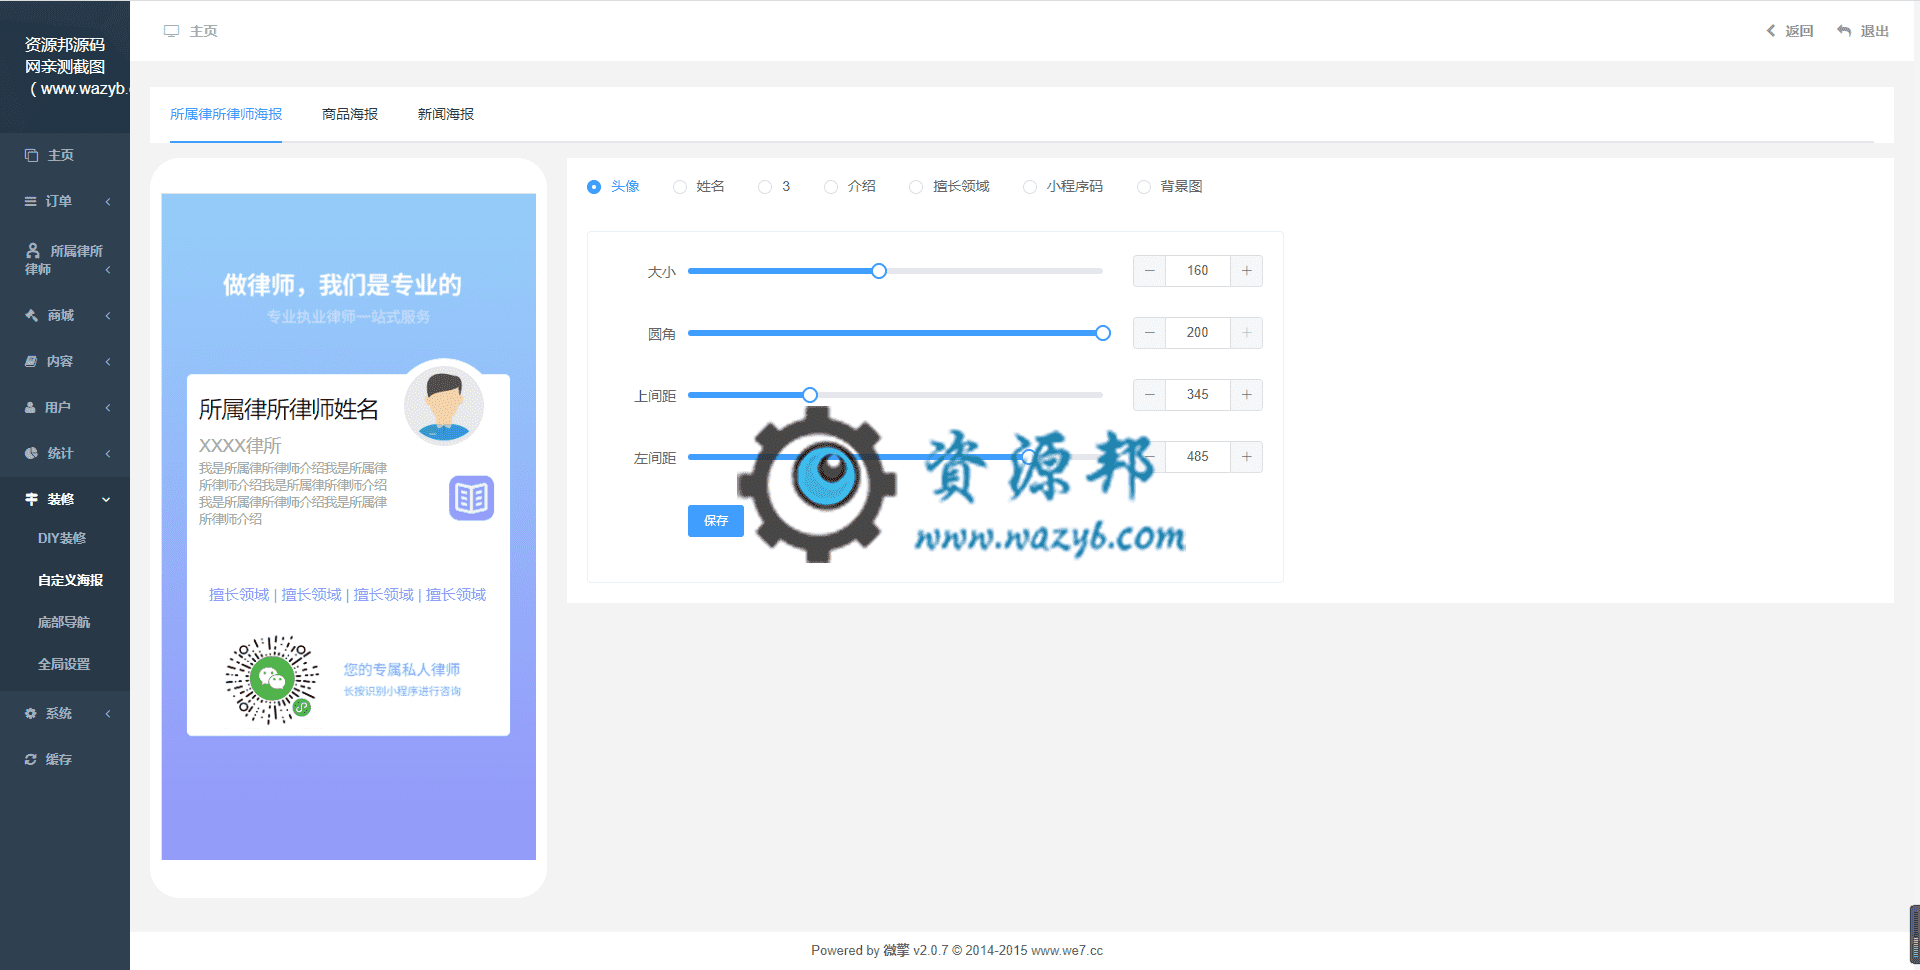Click the 系统 gear icon in the sidebar
This screenshot has width=1920, height=970.
[x=30, y=713]
